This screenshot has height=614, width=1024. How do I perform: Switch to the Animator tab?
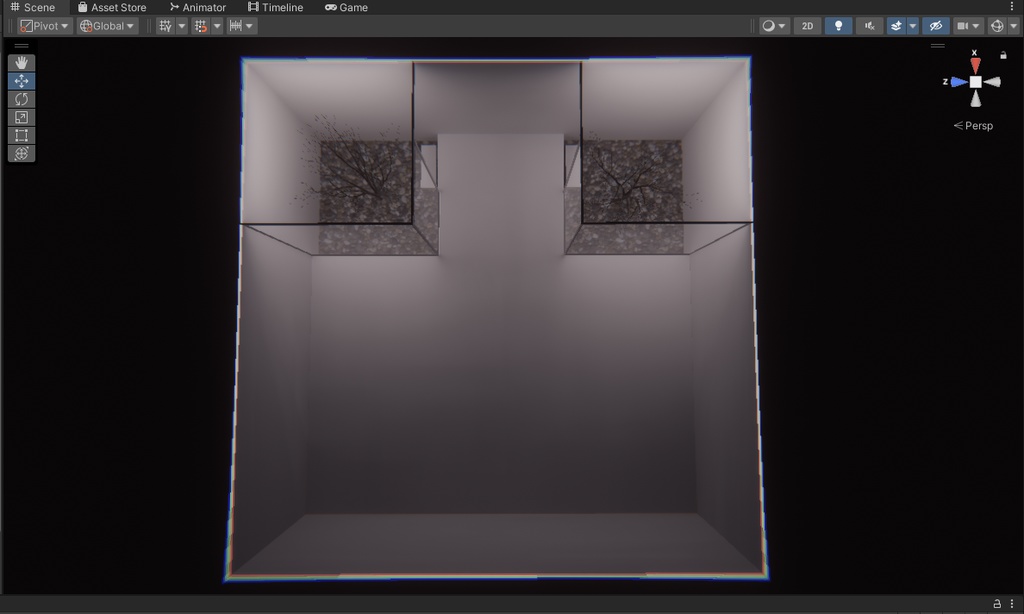pos(197,7)
